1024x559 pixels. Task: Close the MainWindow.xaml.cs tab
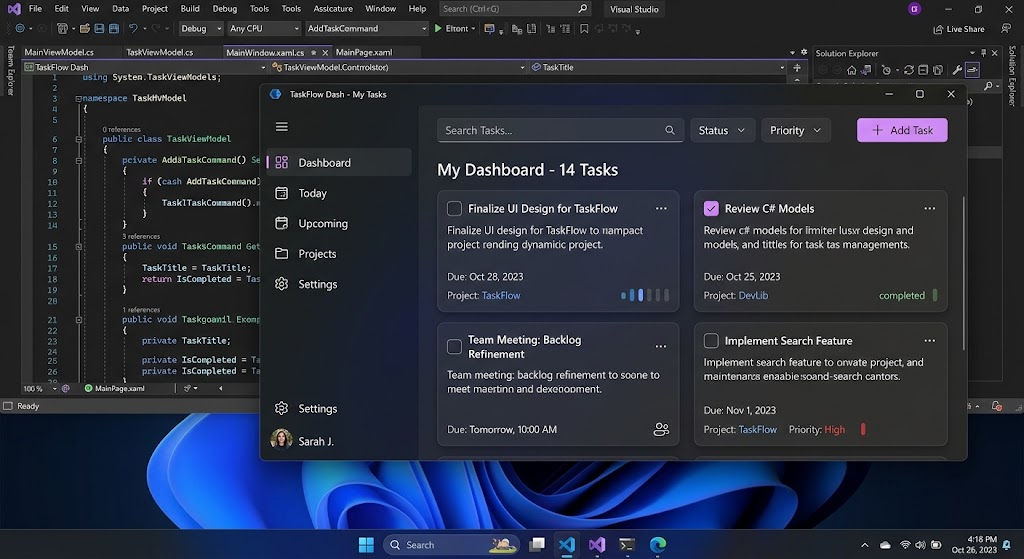click(x=325, y=53)
